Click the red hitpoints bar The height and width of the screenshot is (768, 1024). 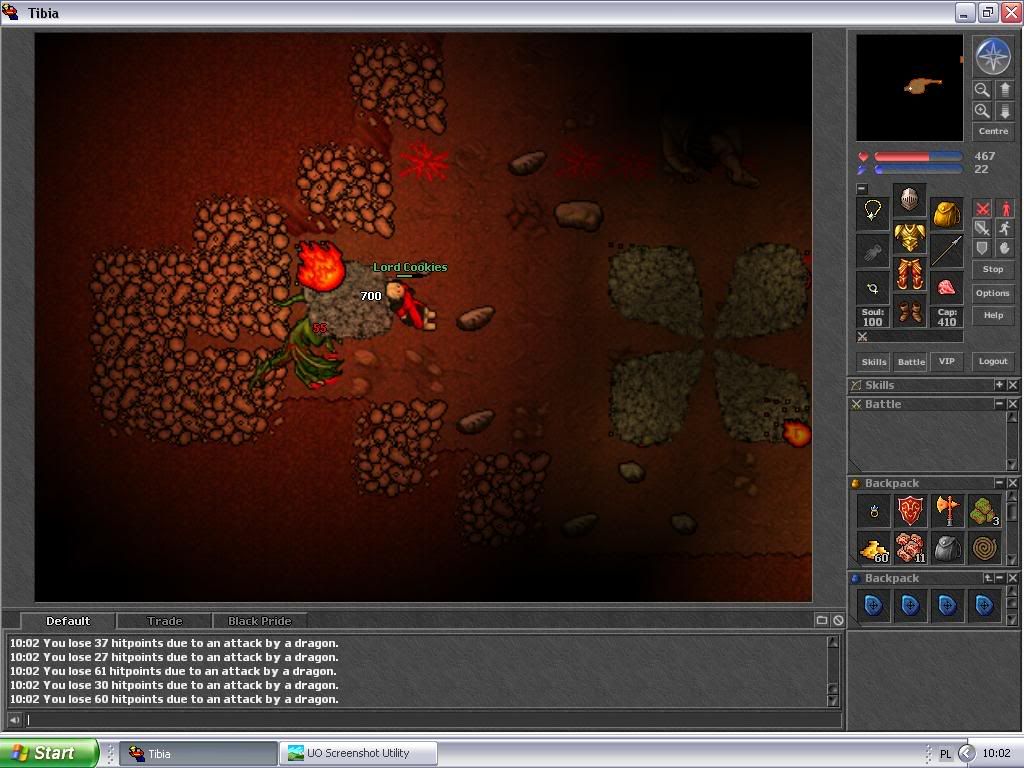[x=918, y=157]
